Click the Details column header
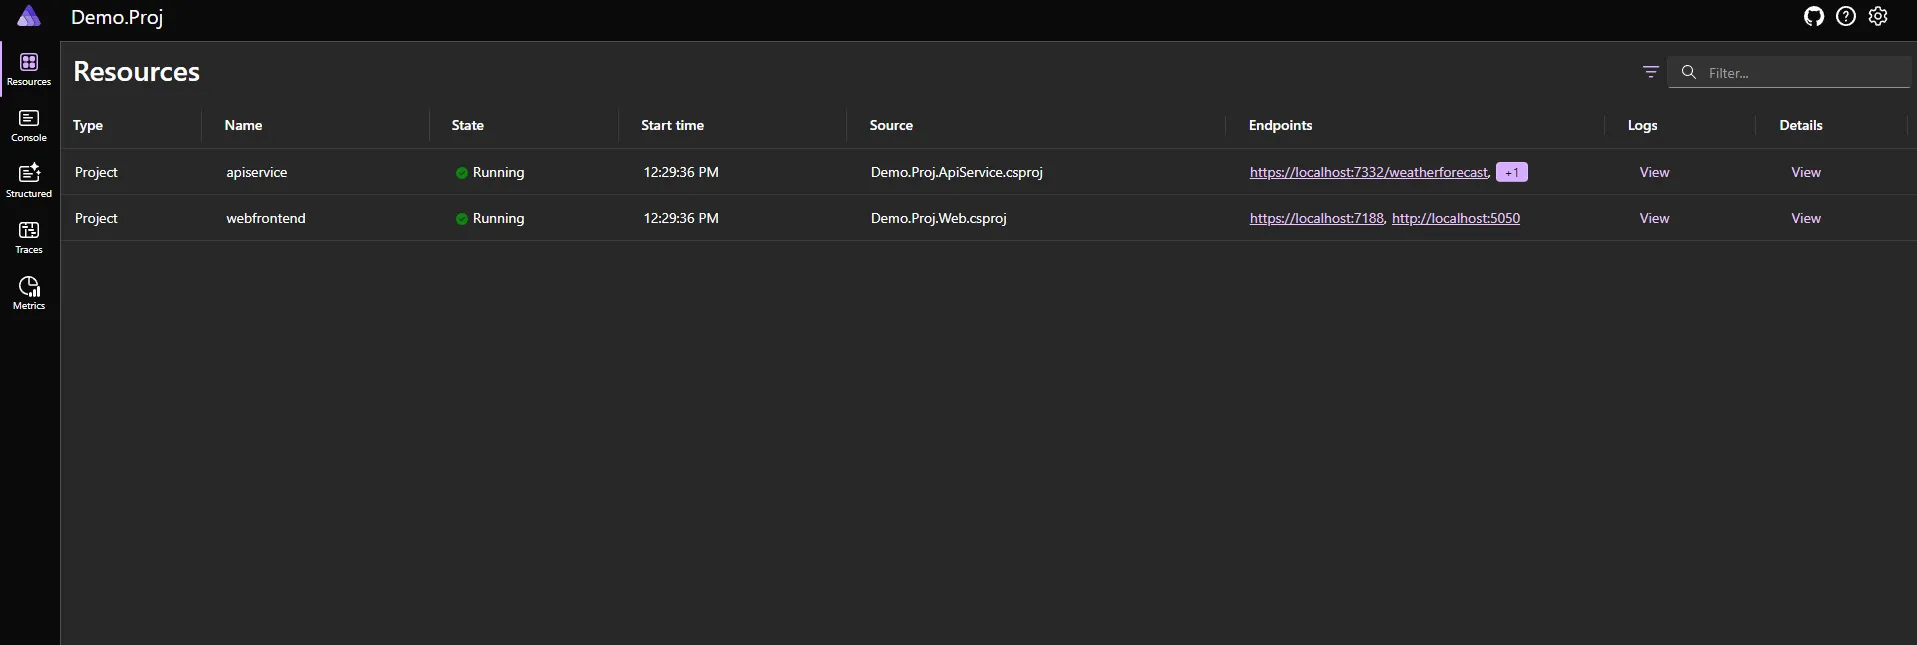 [x=1801, y=125]
